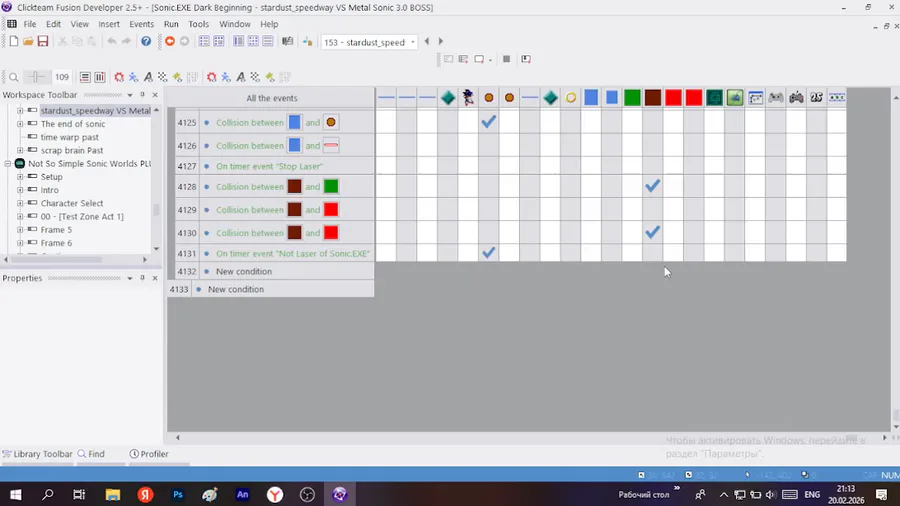Create a new application with New icon

tap(14, 41)
